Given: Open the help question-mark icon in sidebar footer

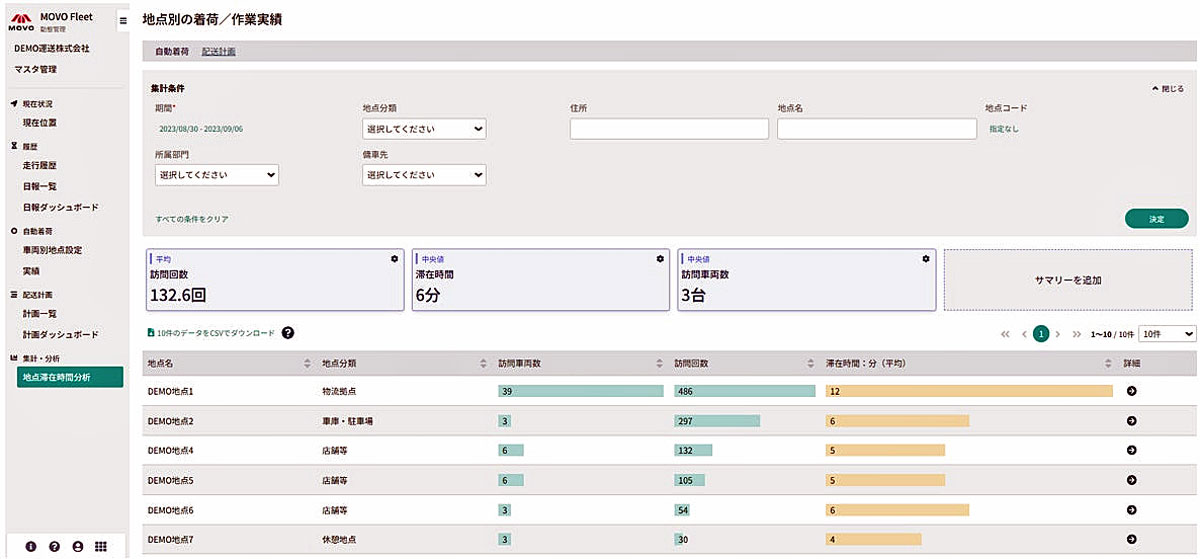Looking at the screenshot, I should 54,546.
